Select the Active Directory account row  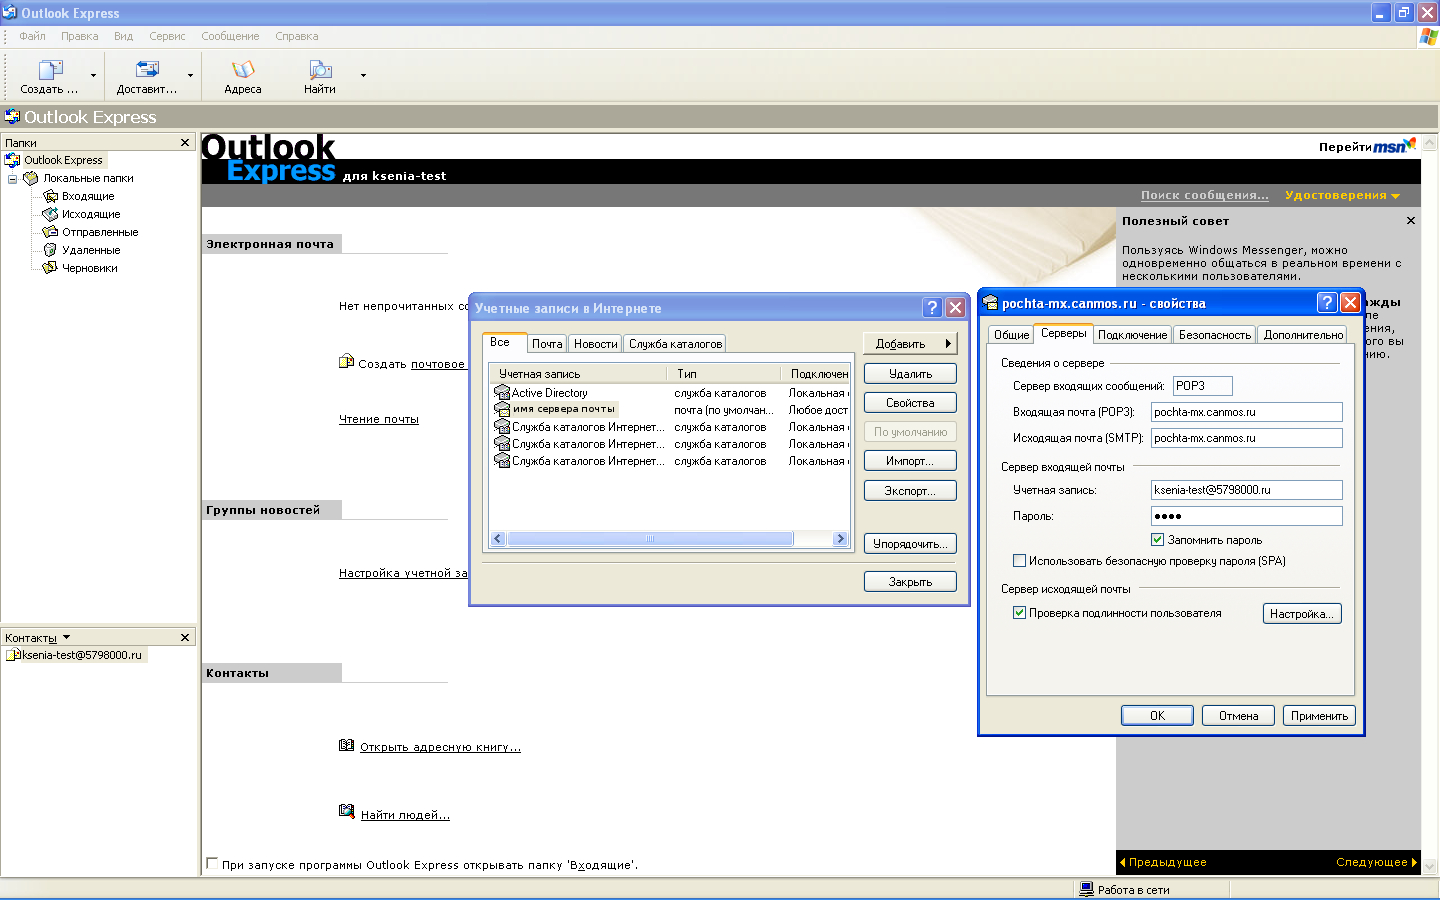[x=670, y=393]
